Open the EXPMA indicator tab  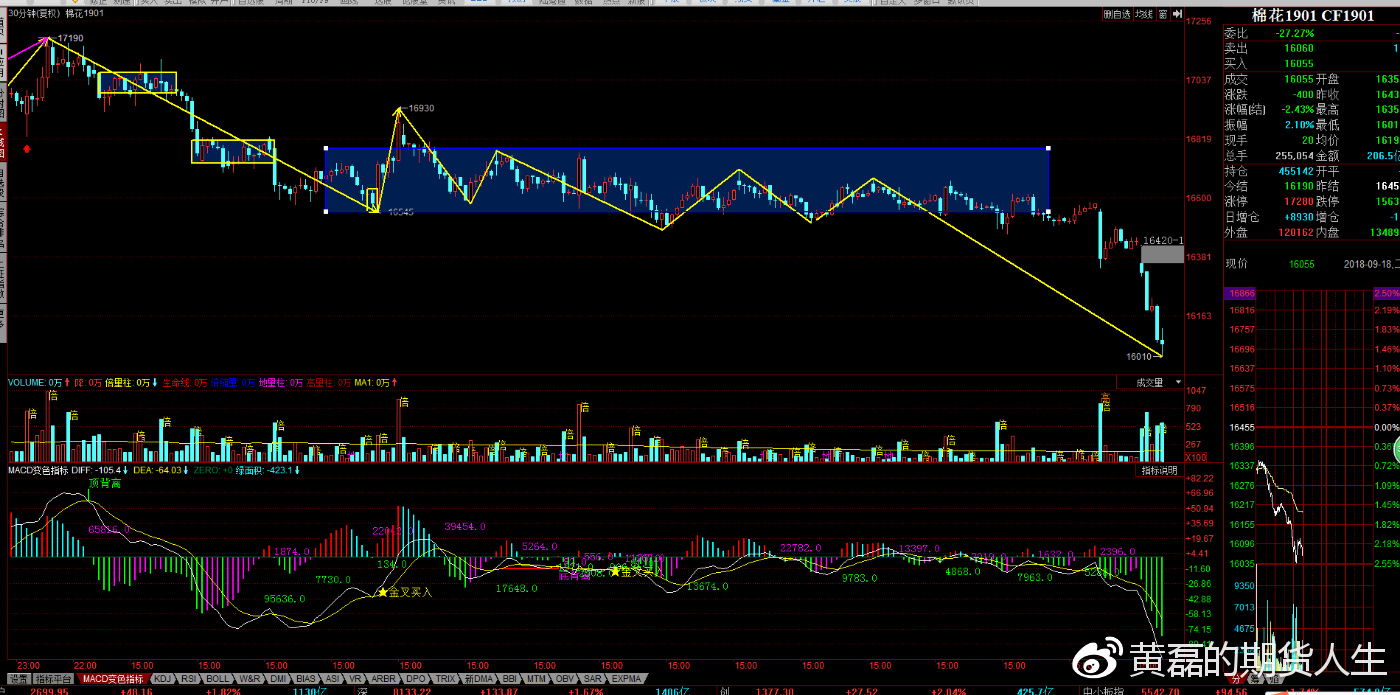626,679
